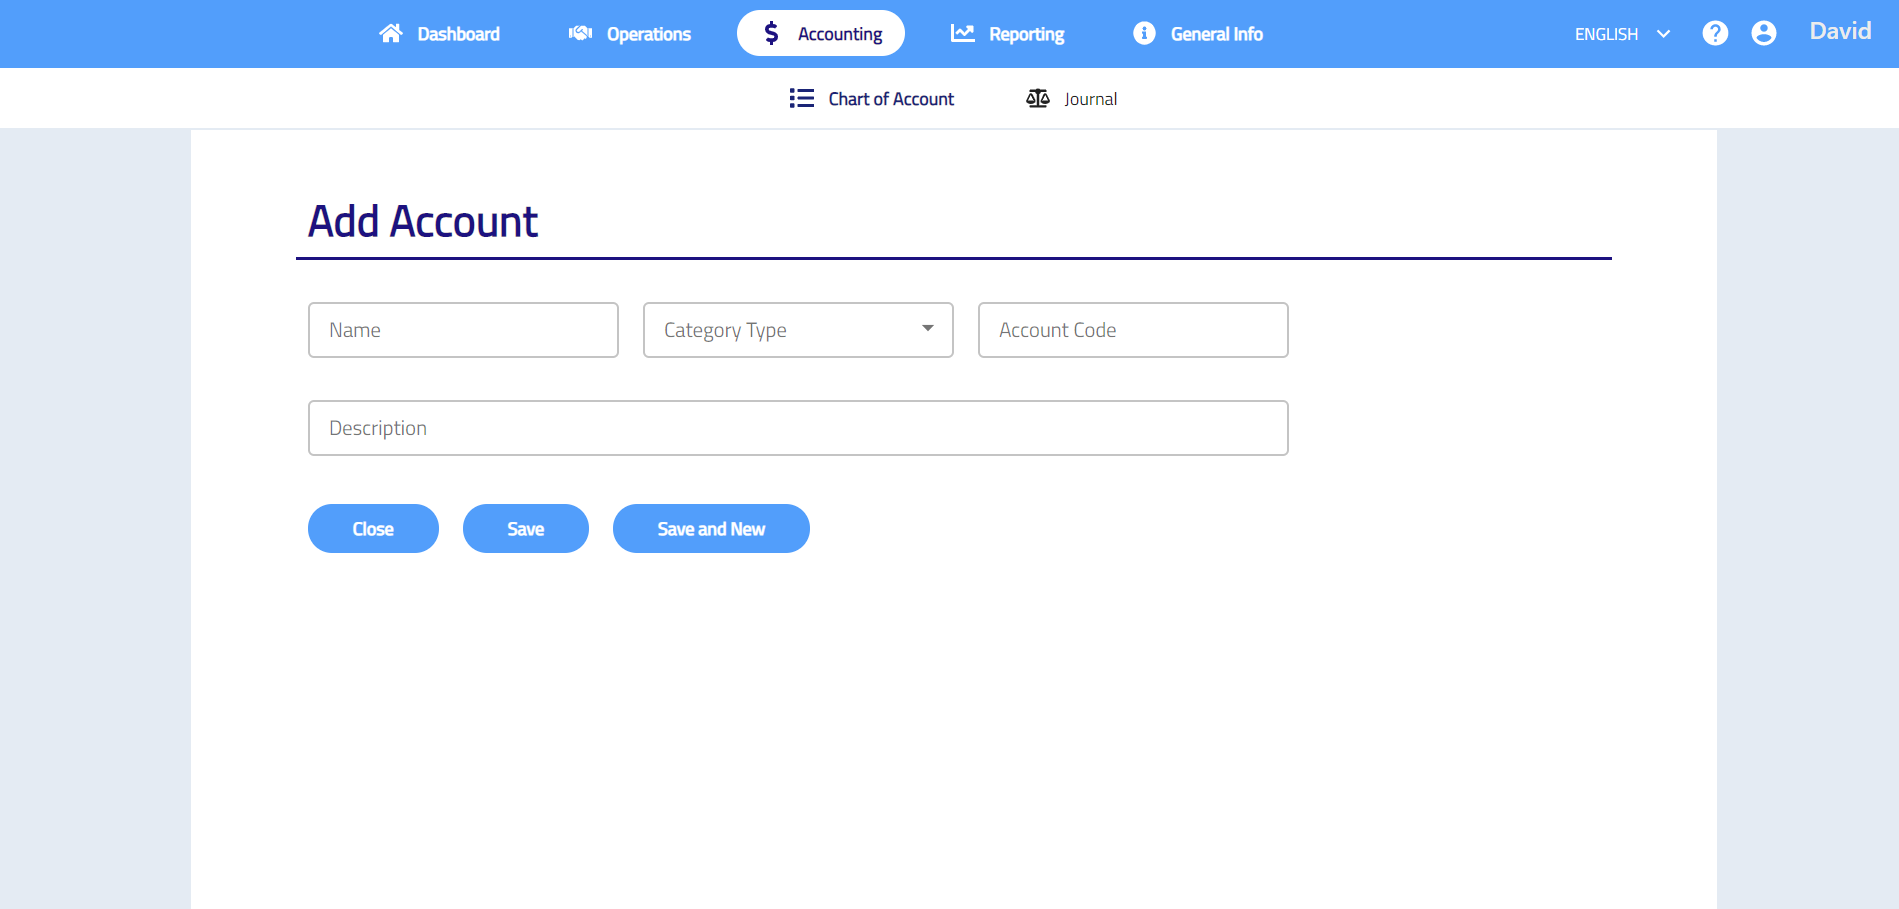Click the user profile avatar icon
This screenshot has height=909, width=1899.
point(1764,34)
